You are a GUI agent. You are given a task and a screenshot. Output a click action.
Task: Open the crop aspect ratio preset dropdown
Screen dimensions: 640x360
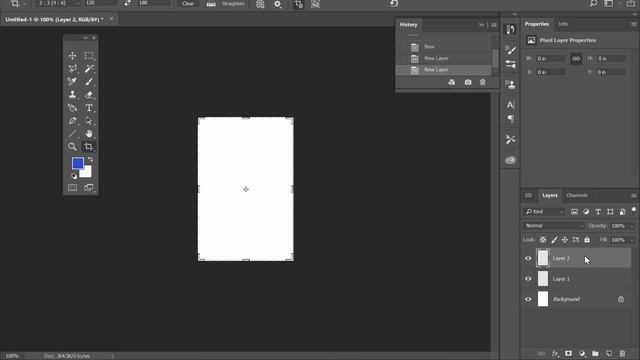(58, 3)
